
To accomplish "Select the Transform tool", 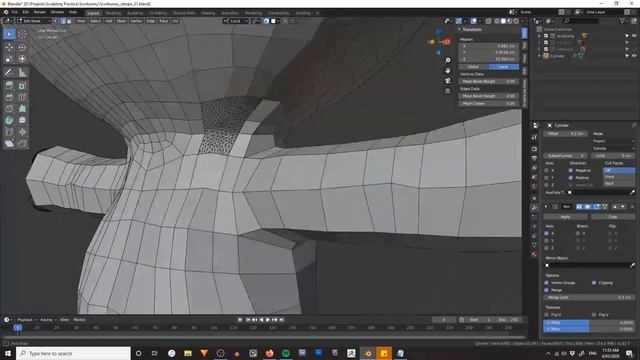I will pos(22,59).
